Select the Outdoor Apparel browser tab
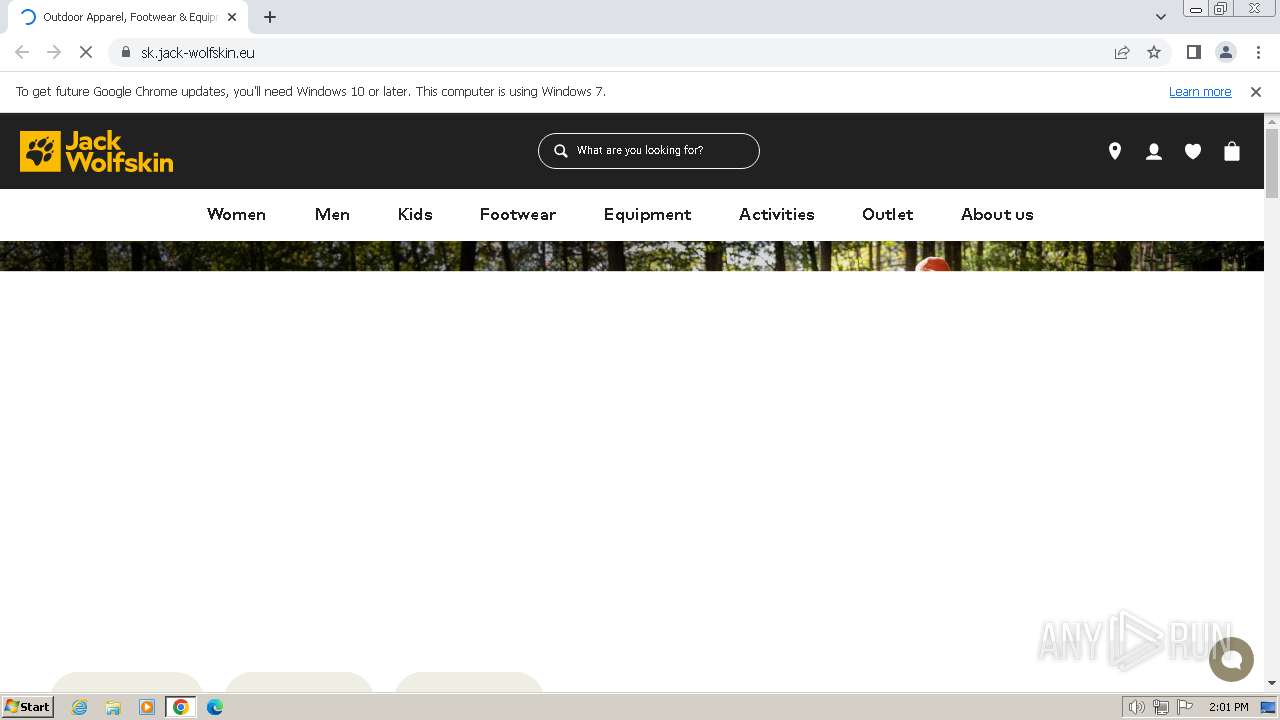 (128, 17)
